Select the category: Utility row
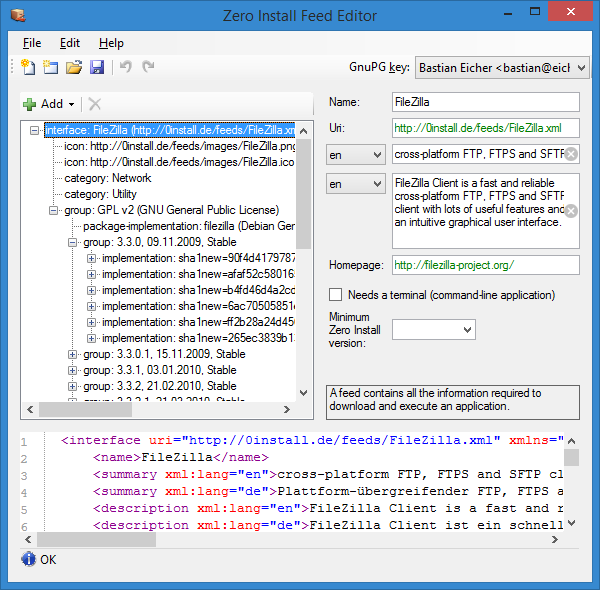600x590 pixels. 100,194
